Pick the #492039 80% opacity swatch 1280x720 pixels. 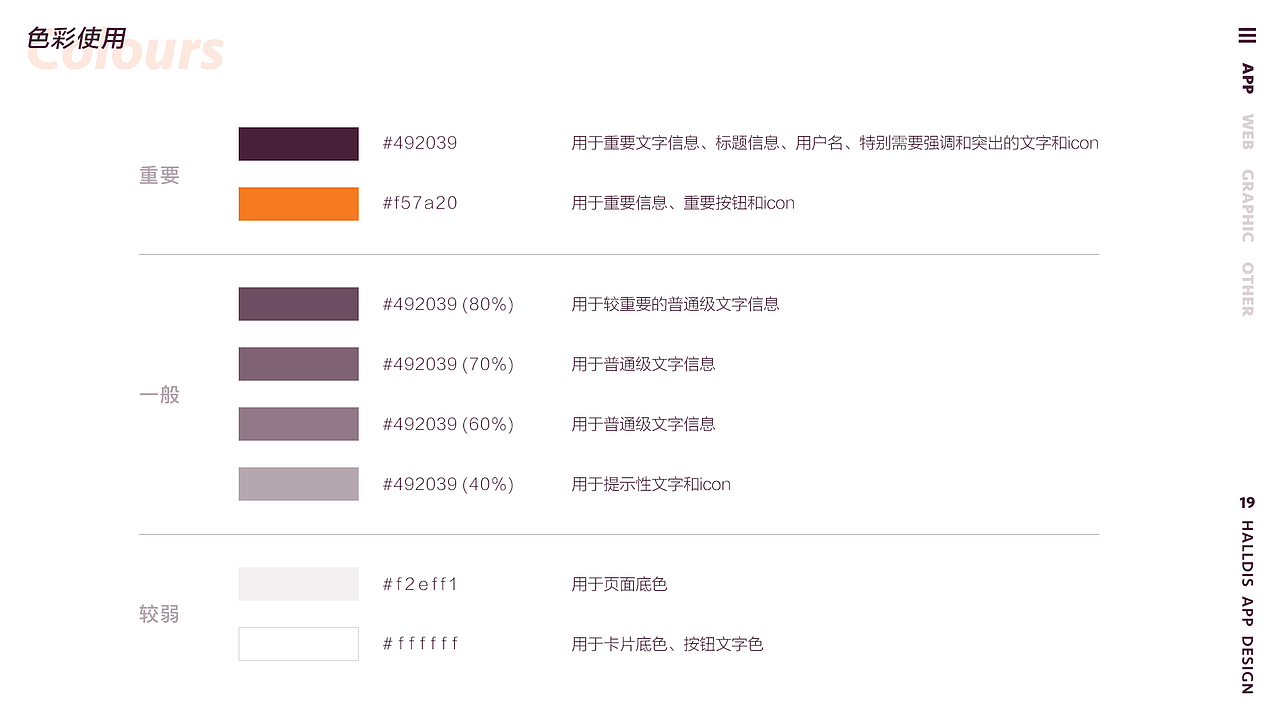(298, 304)
